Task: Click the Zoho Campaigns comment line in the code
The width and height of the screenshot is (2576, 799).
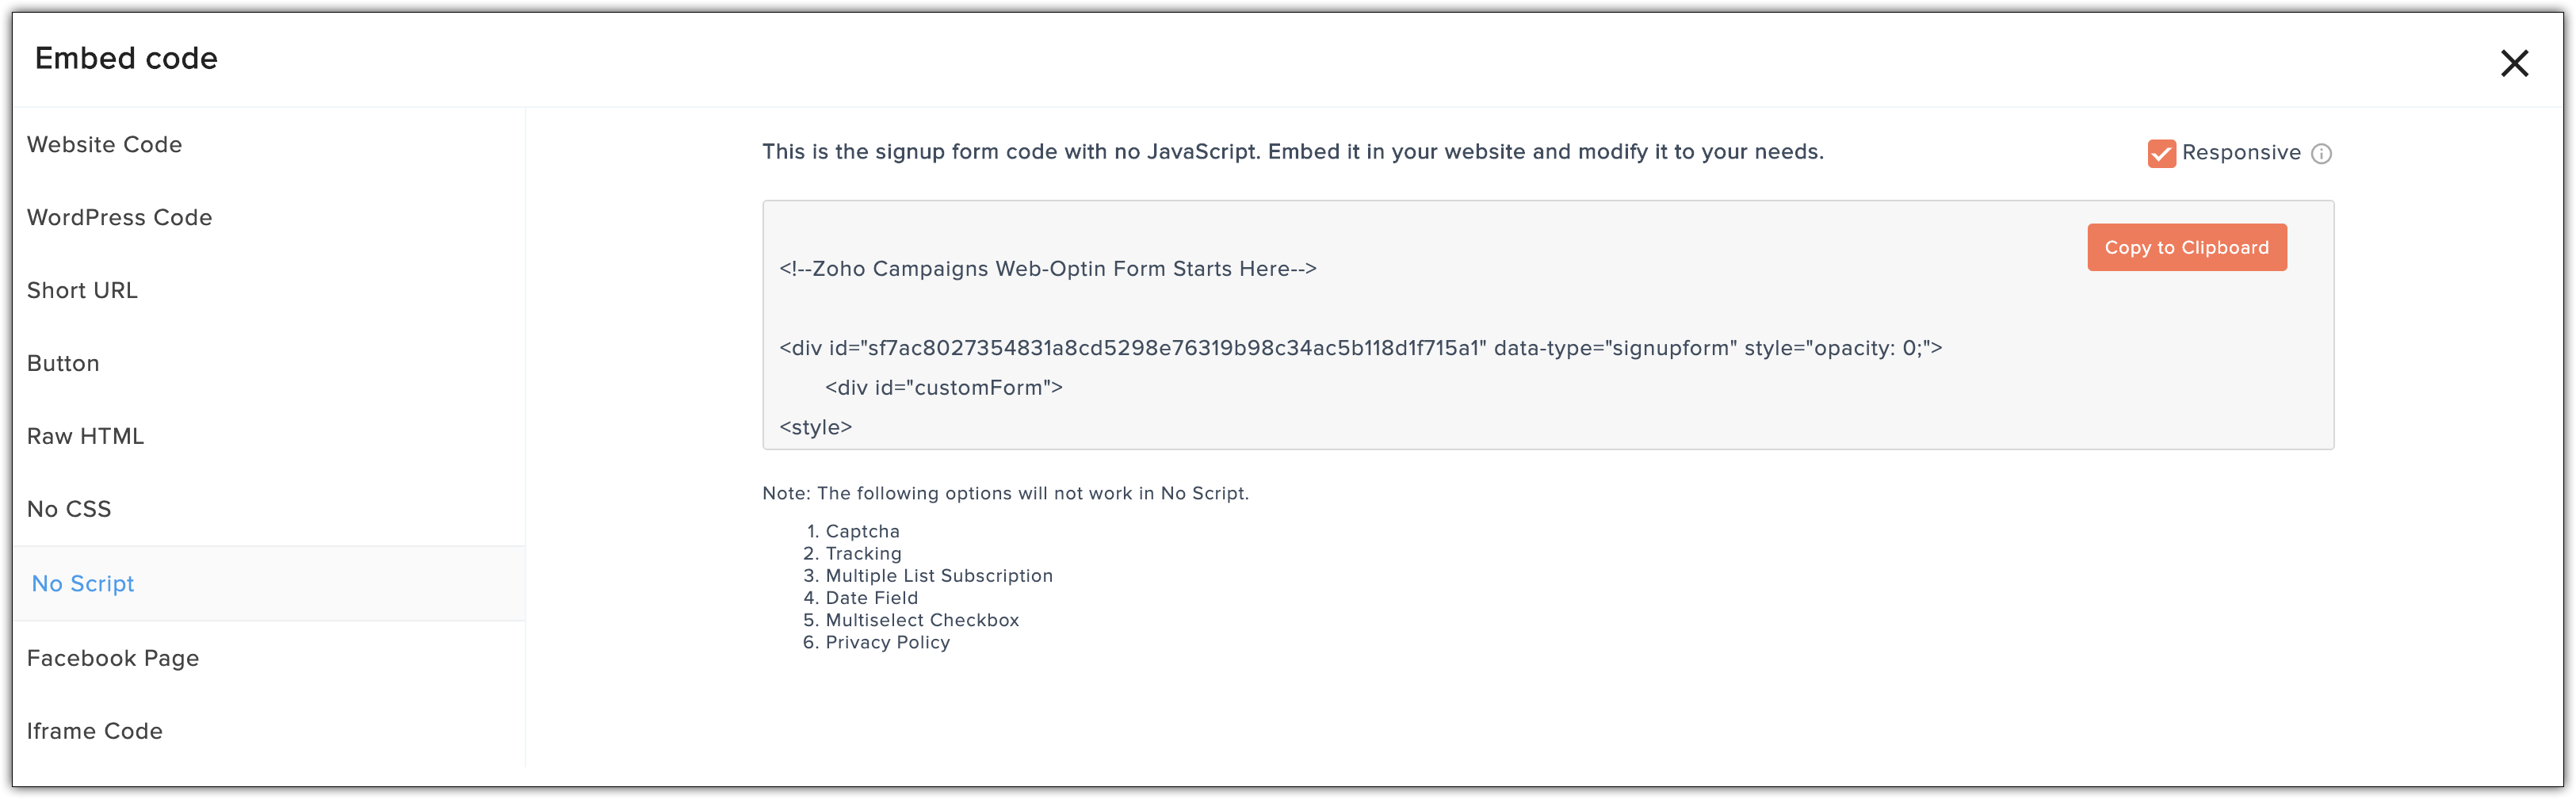Action: coord(1048,269)
